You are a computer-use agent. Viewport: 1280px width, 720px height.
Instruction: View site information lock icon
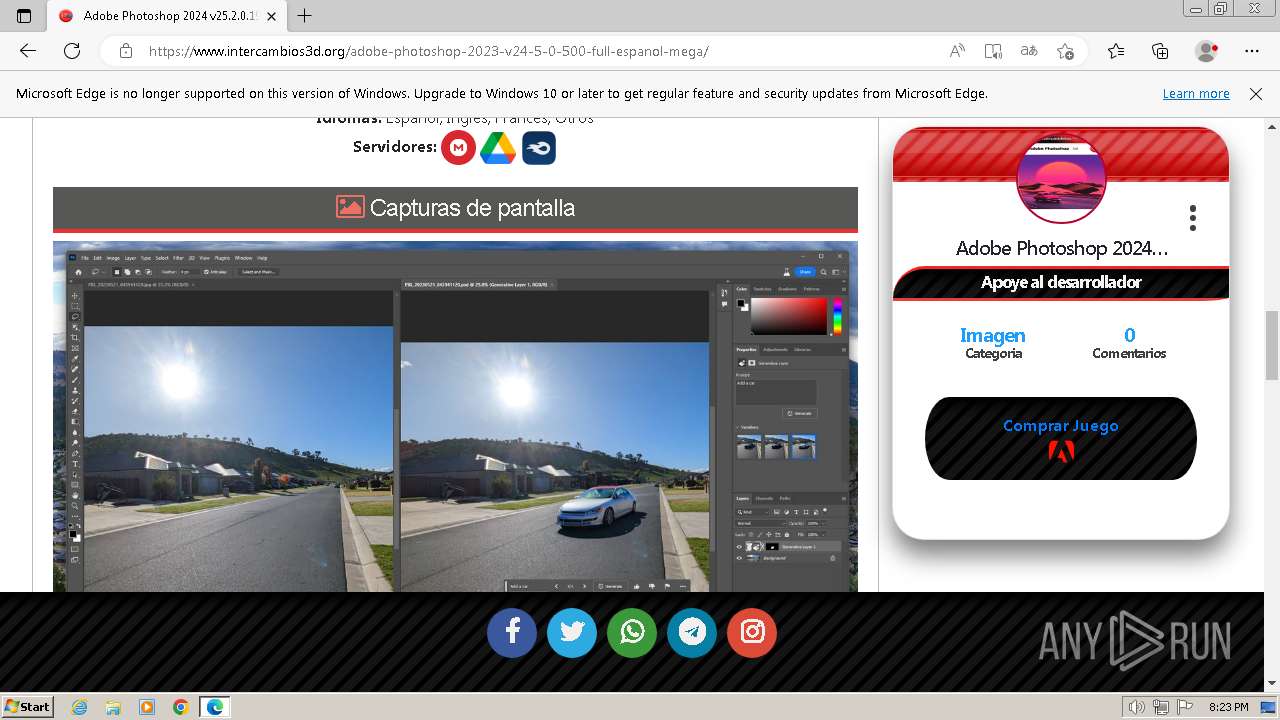(x=125, y=51)
